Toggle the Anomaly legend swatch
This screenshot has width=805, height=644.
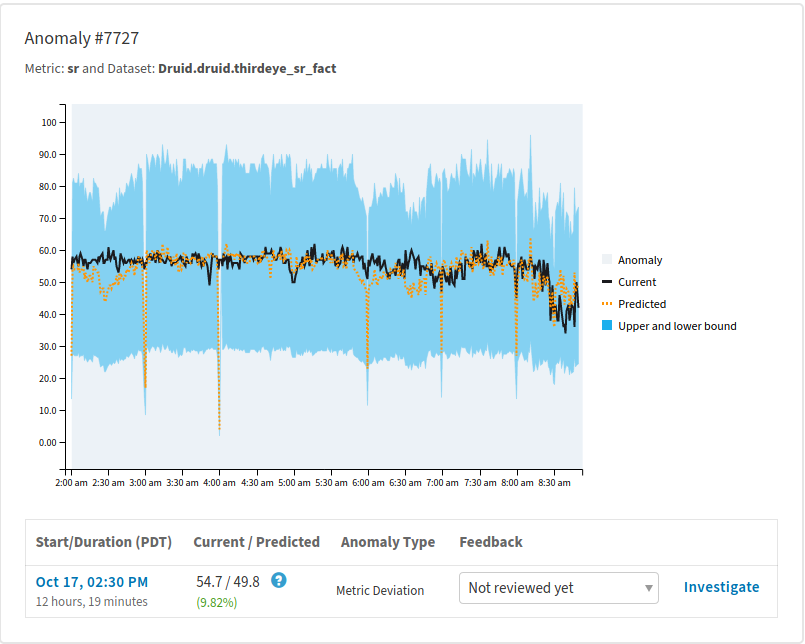(x=607, y=259)
